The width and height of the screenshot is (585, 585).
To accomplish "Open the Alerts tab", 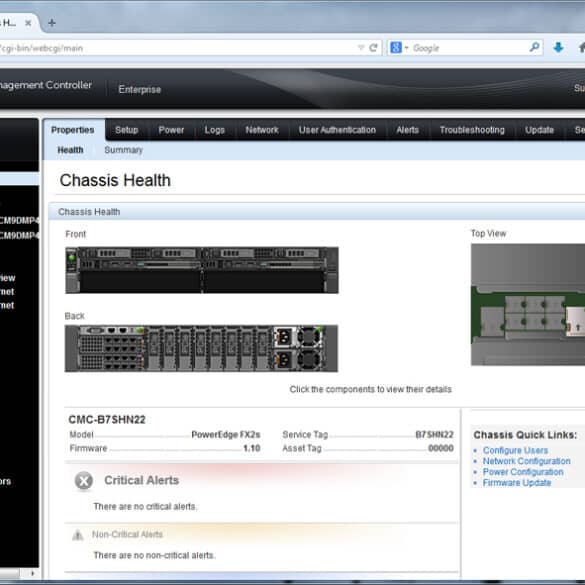I will click(407, 130).
